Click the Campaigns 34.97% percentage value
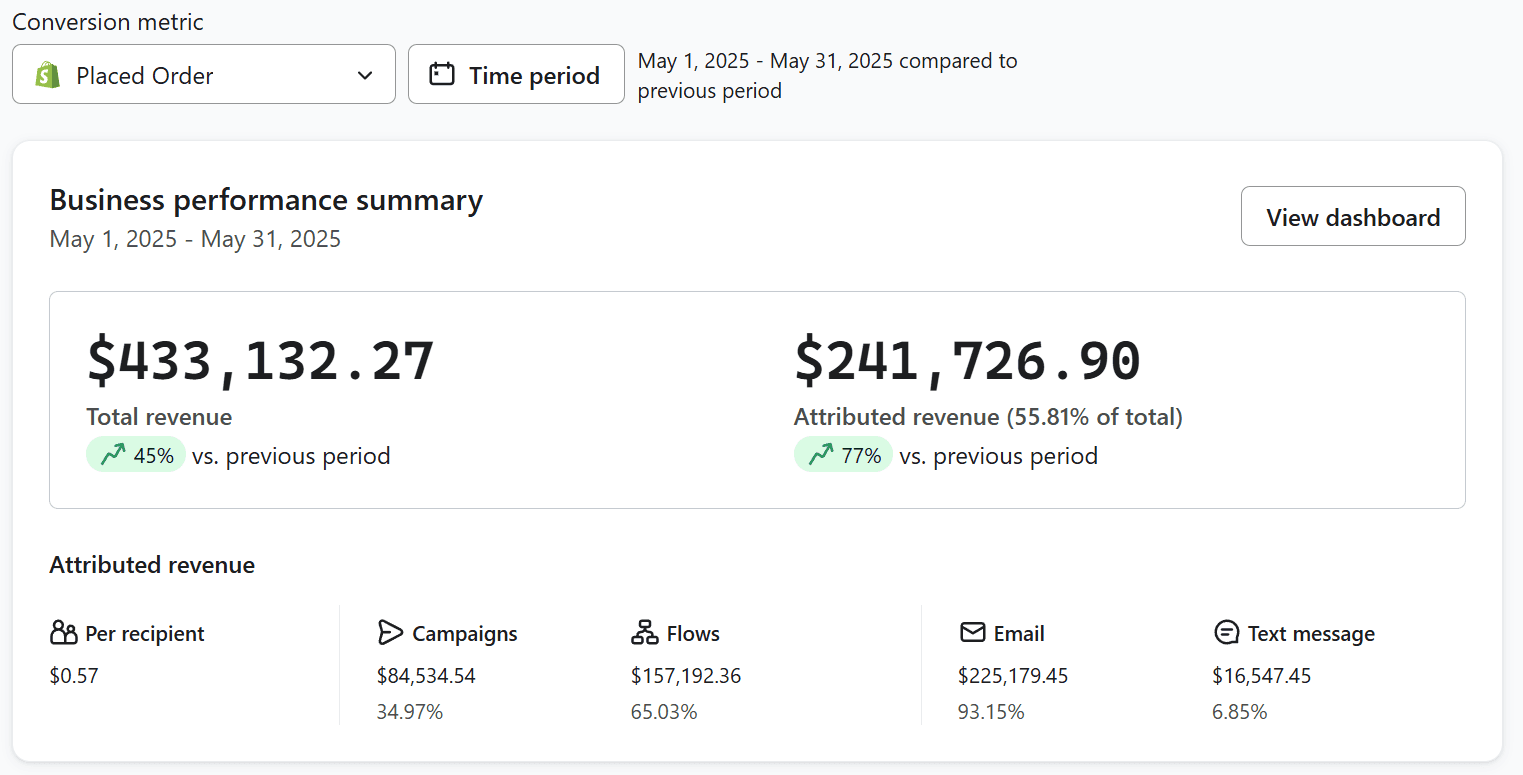The width and height of the screenshot is (1523, 775). [410, 711]
